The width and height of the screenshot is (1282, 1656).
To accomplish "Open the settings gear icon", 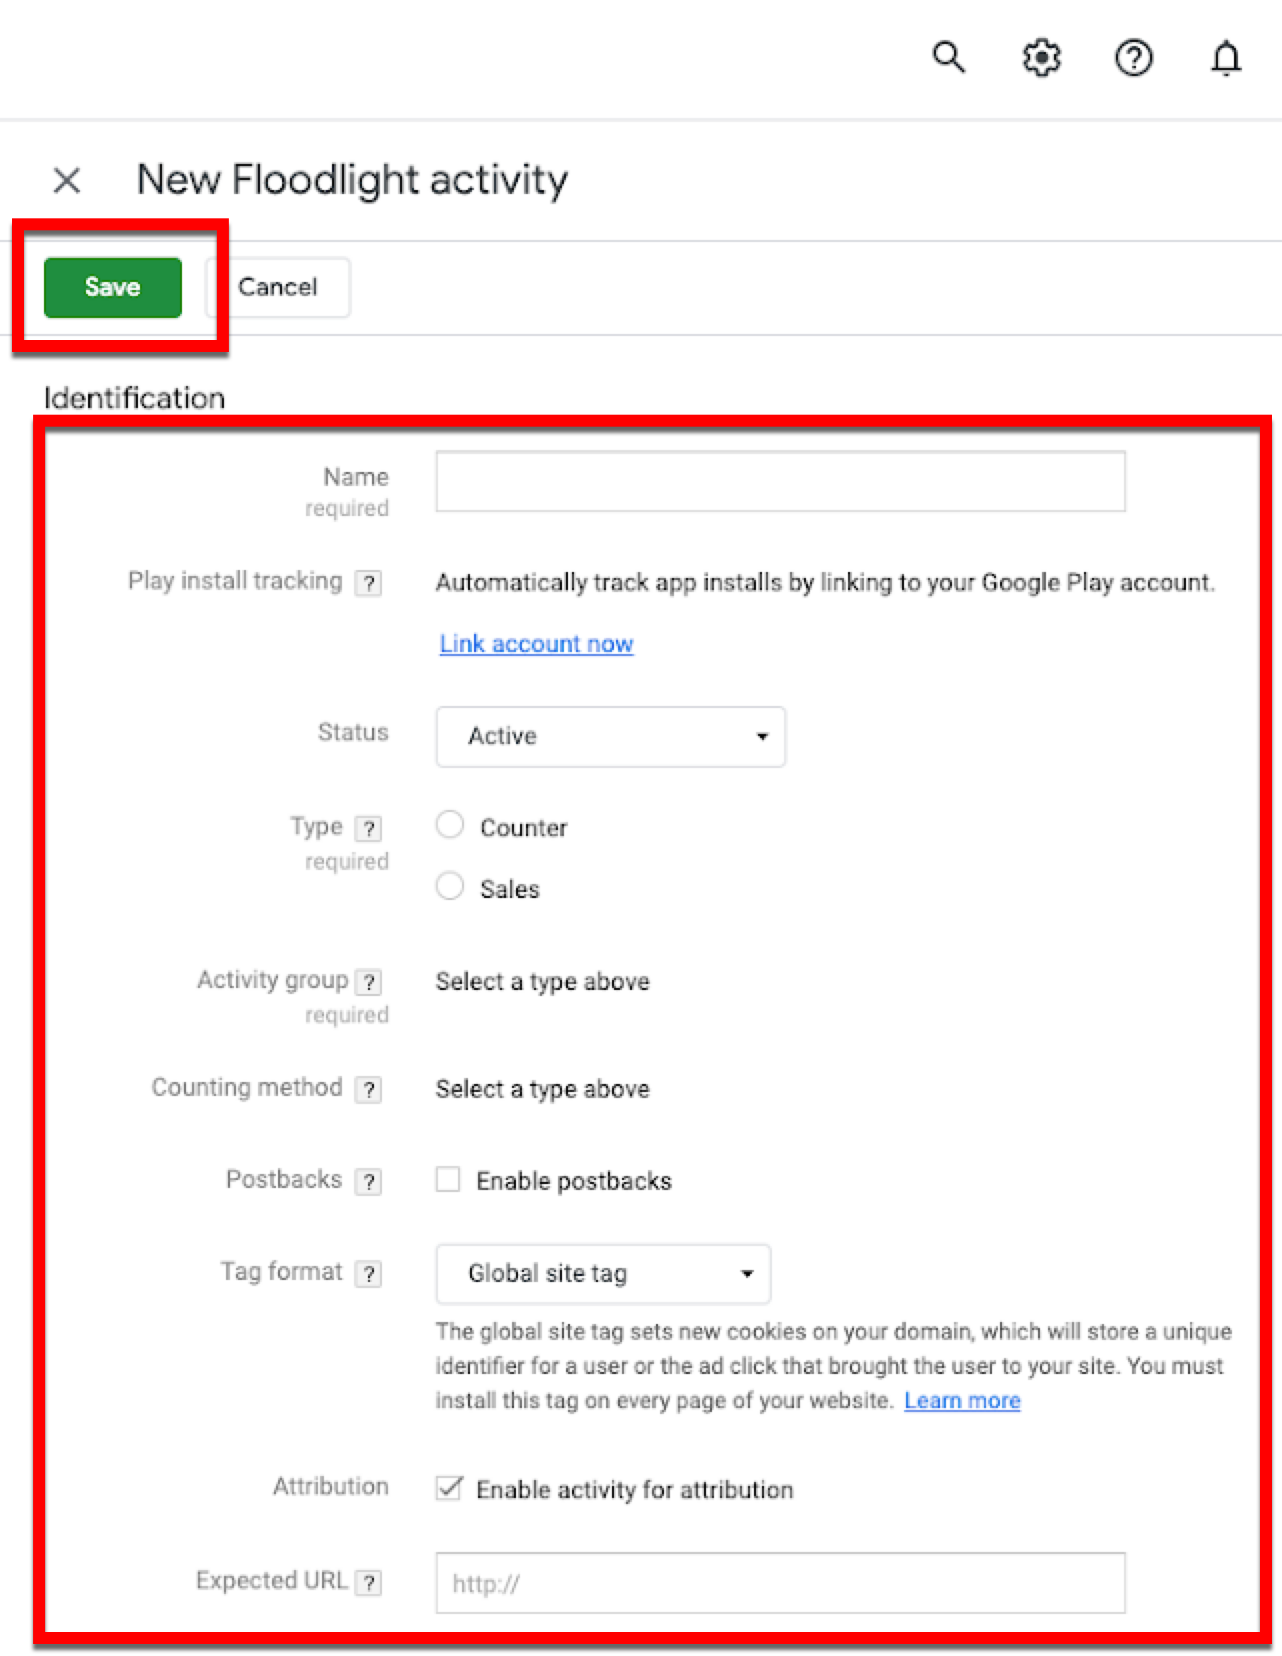I will coord(1041,57).
